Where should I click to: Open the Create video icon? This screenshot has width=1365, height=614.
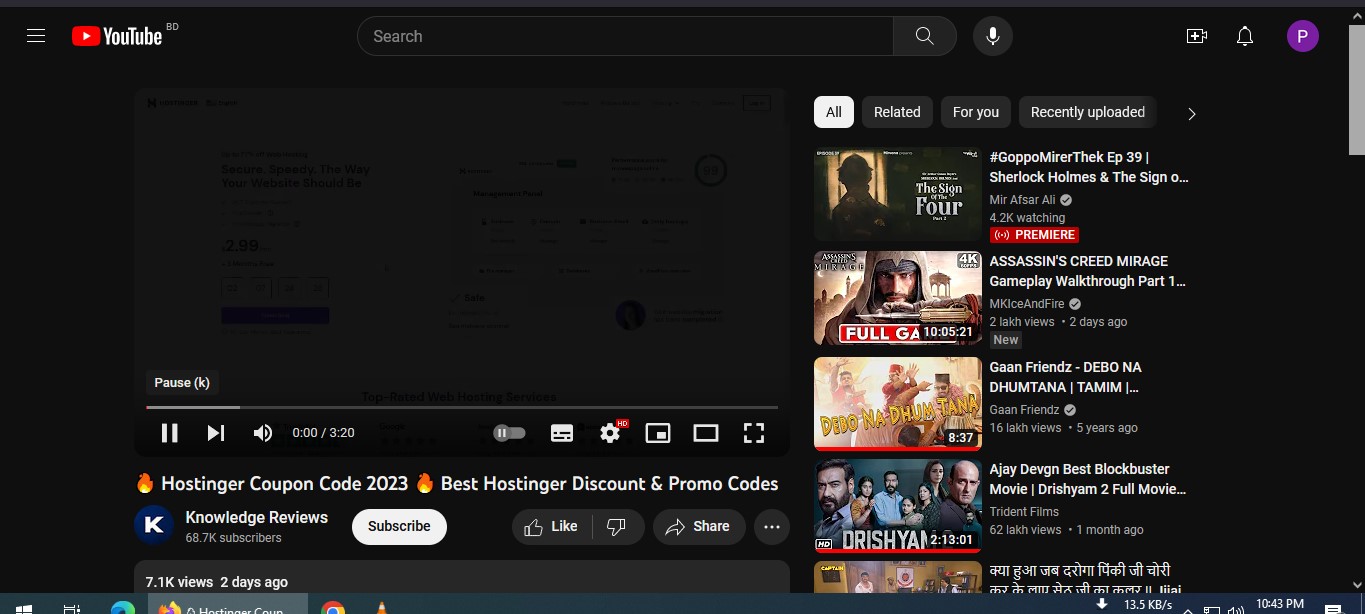1197,36
